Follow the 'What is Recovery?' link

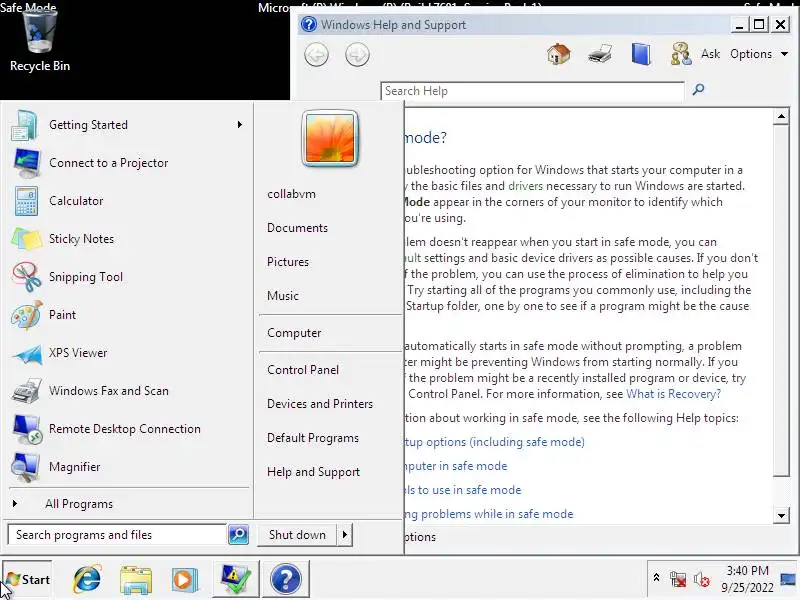click(x=673, y=394)
